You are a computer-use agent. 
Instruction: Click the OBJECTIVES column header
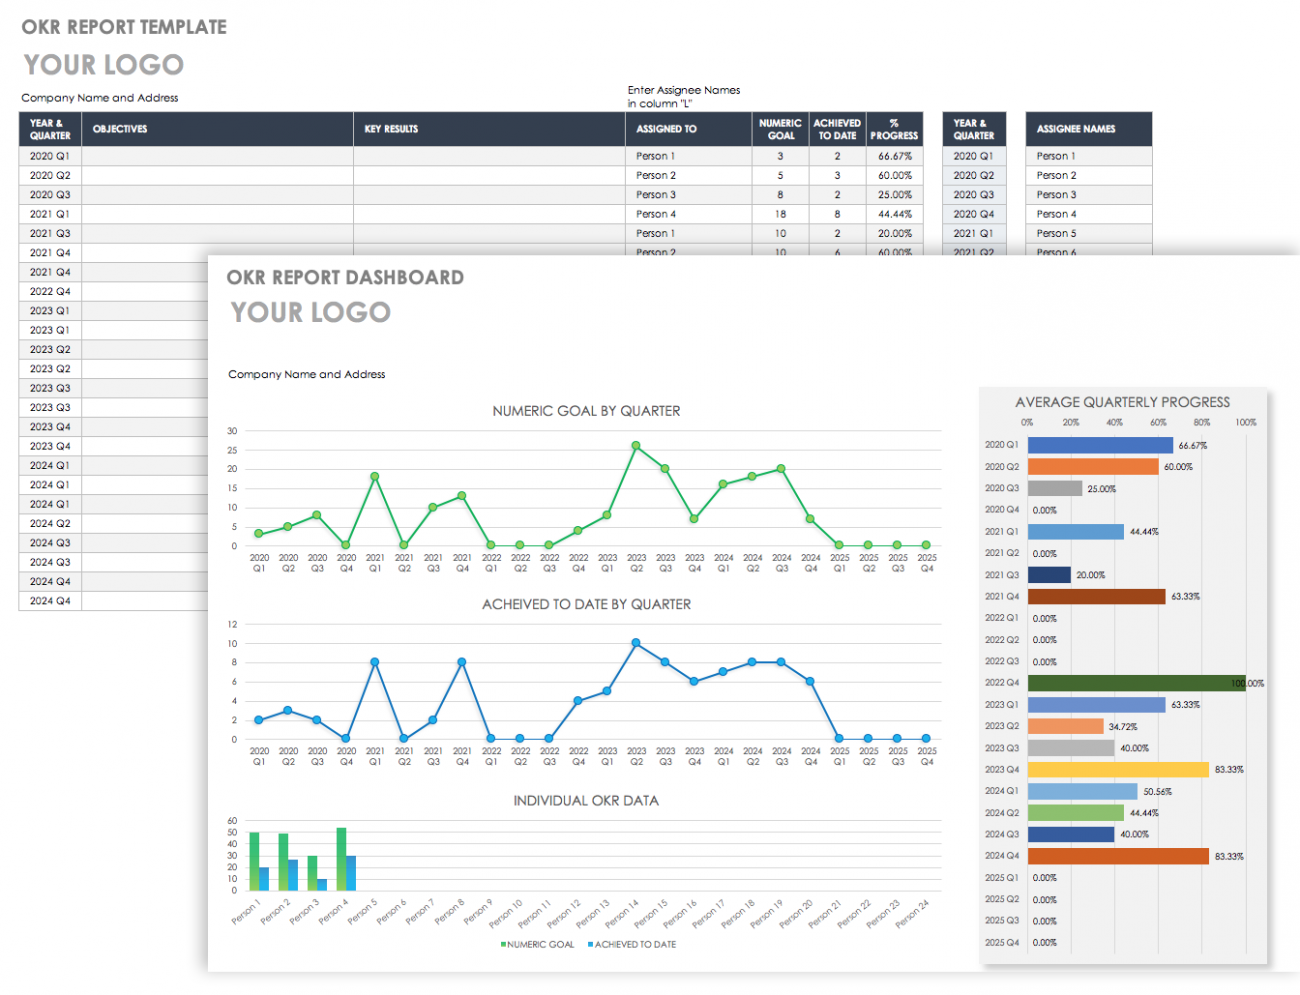(120, 129)
